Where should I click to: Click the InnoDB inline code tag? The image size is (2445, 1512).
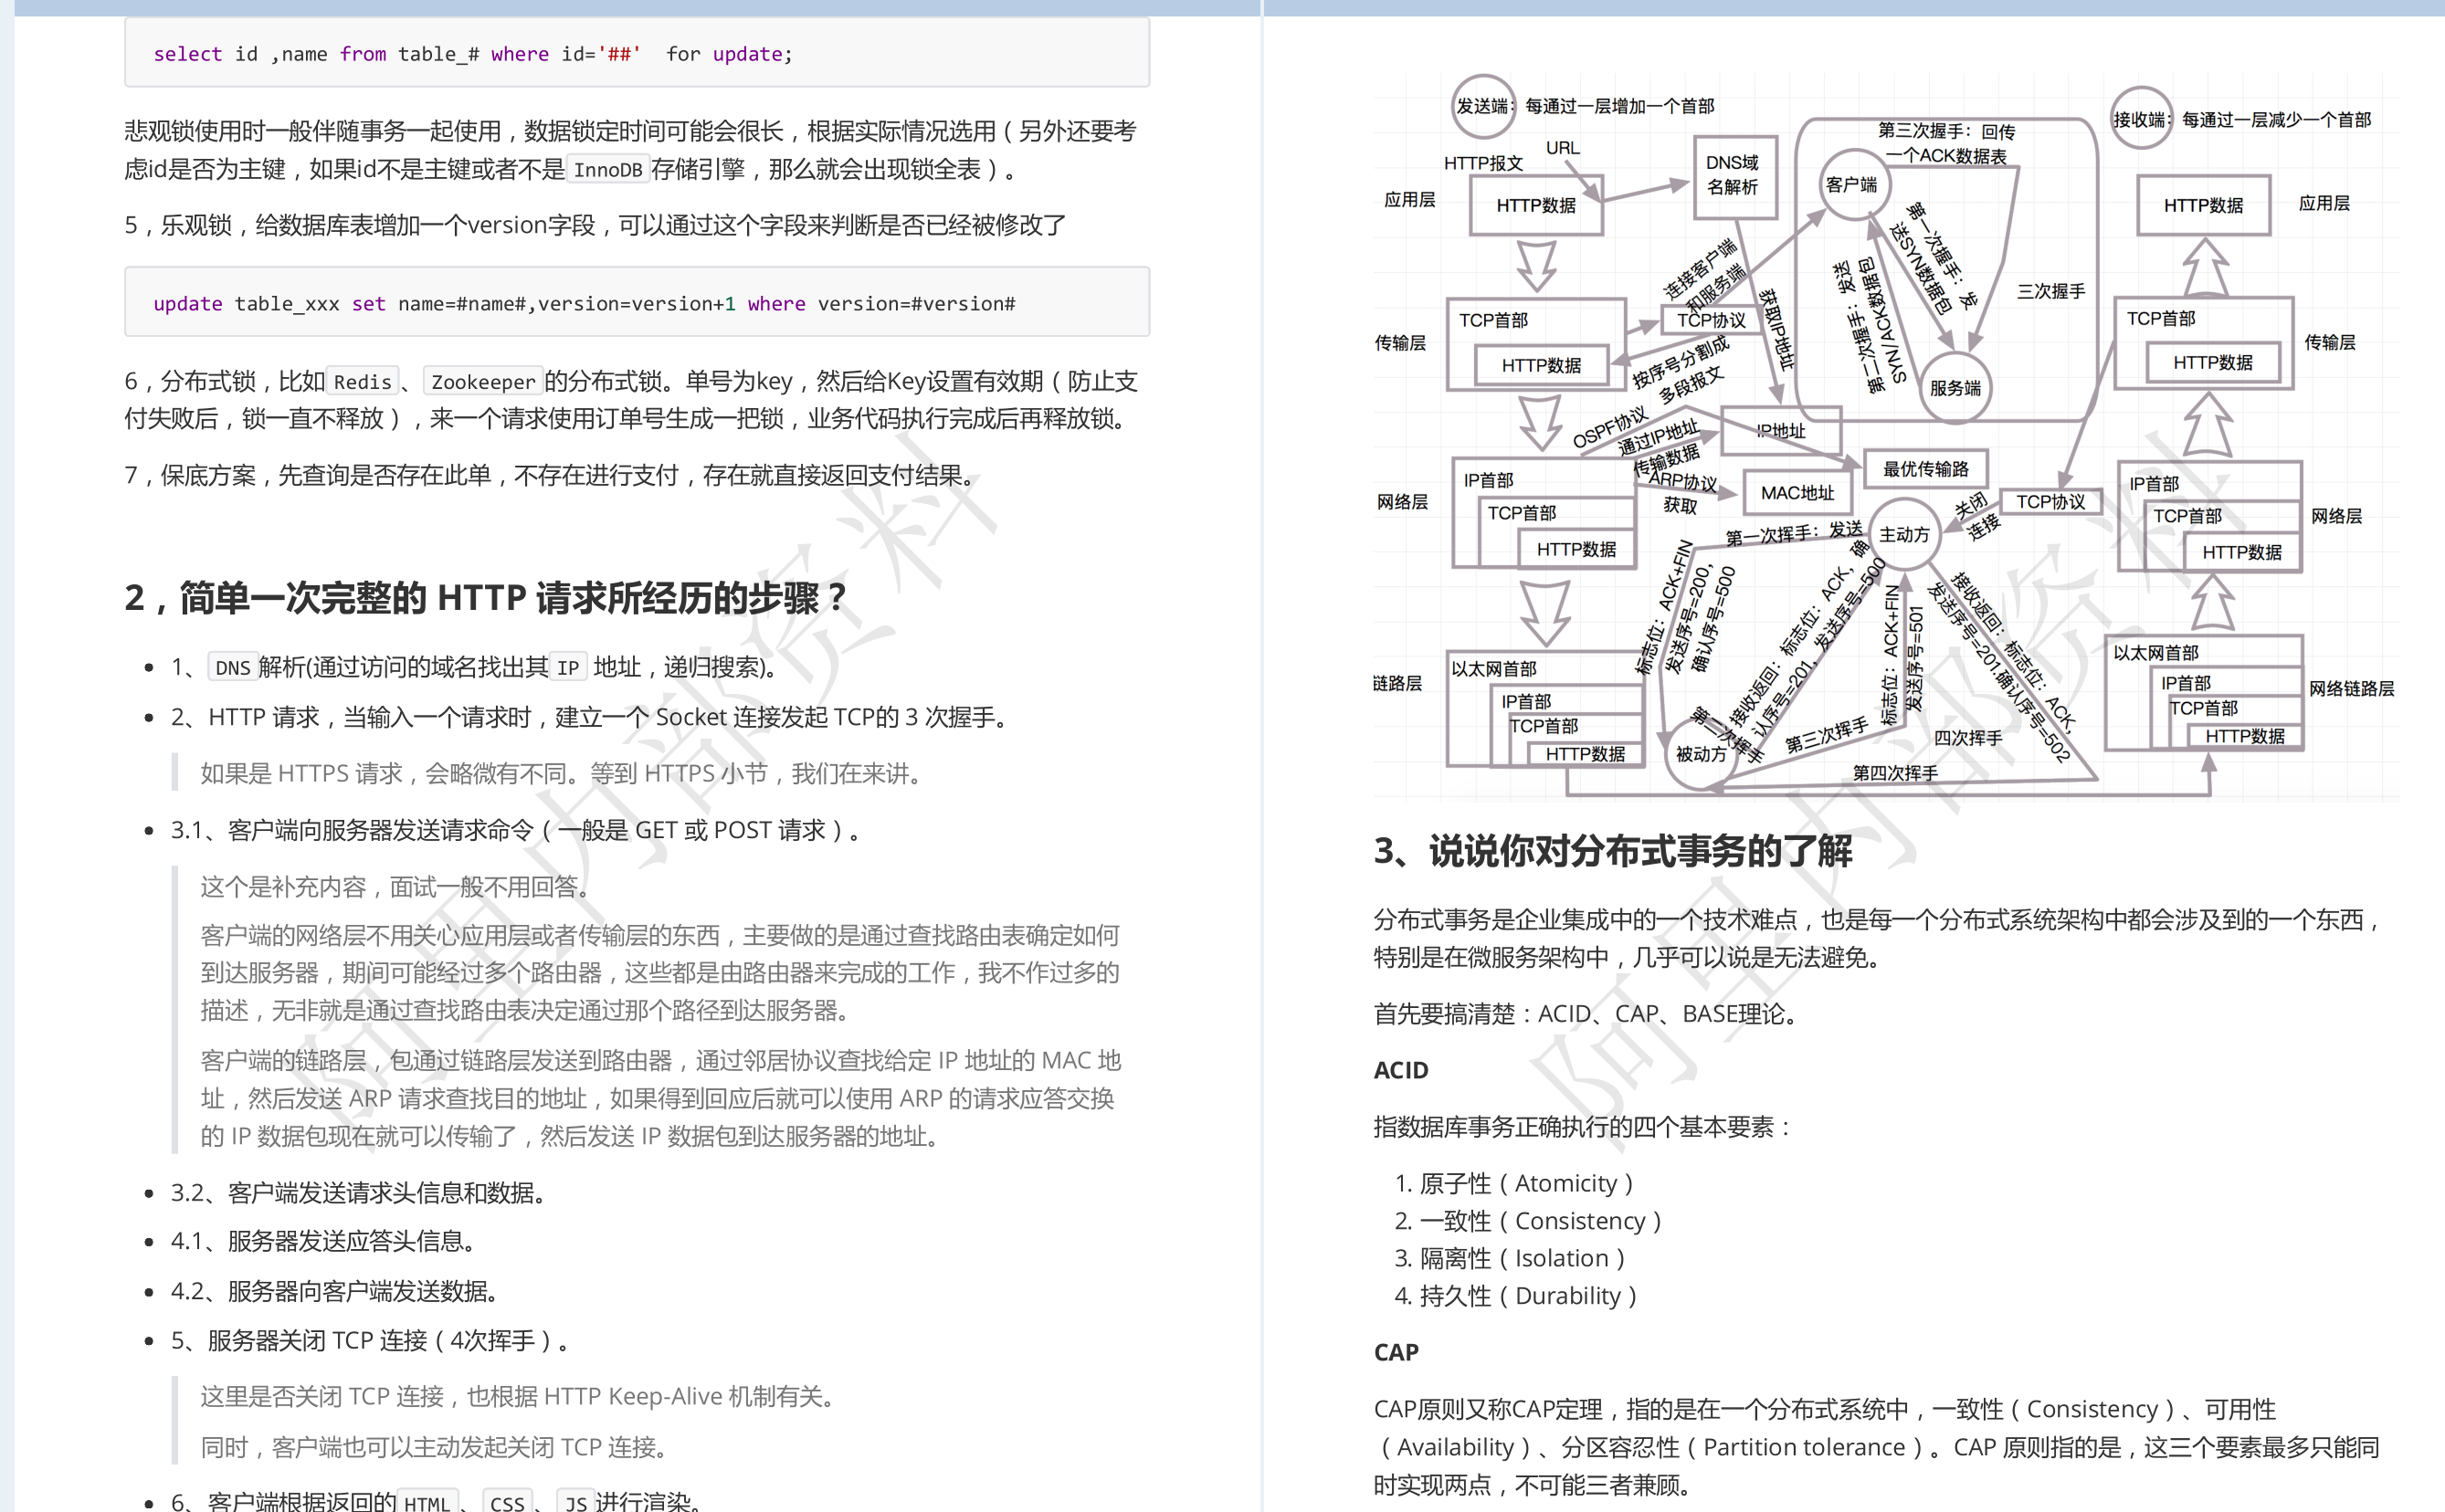(607, 170)
